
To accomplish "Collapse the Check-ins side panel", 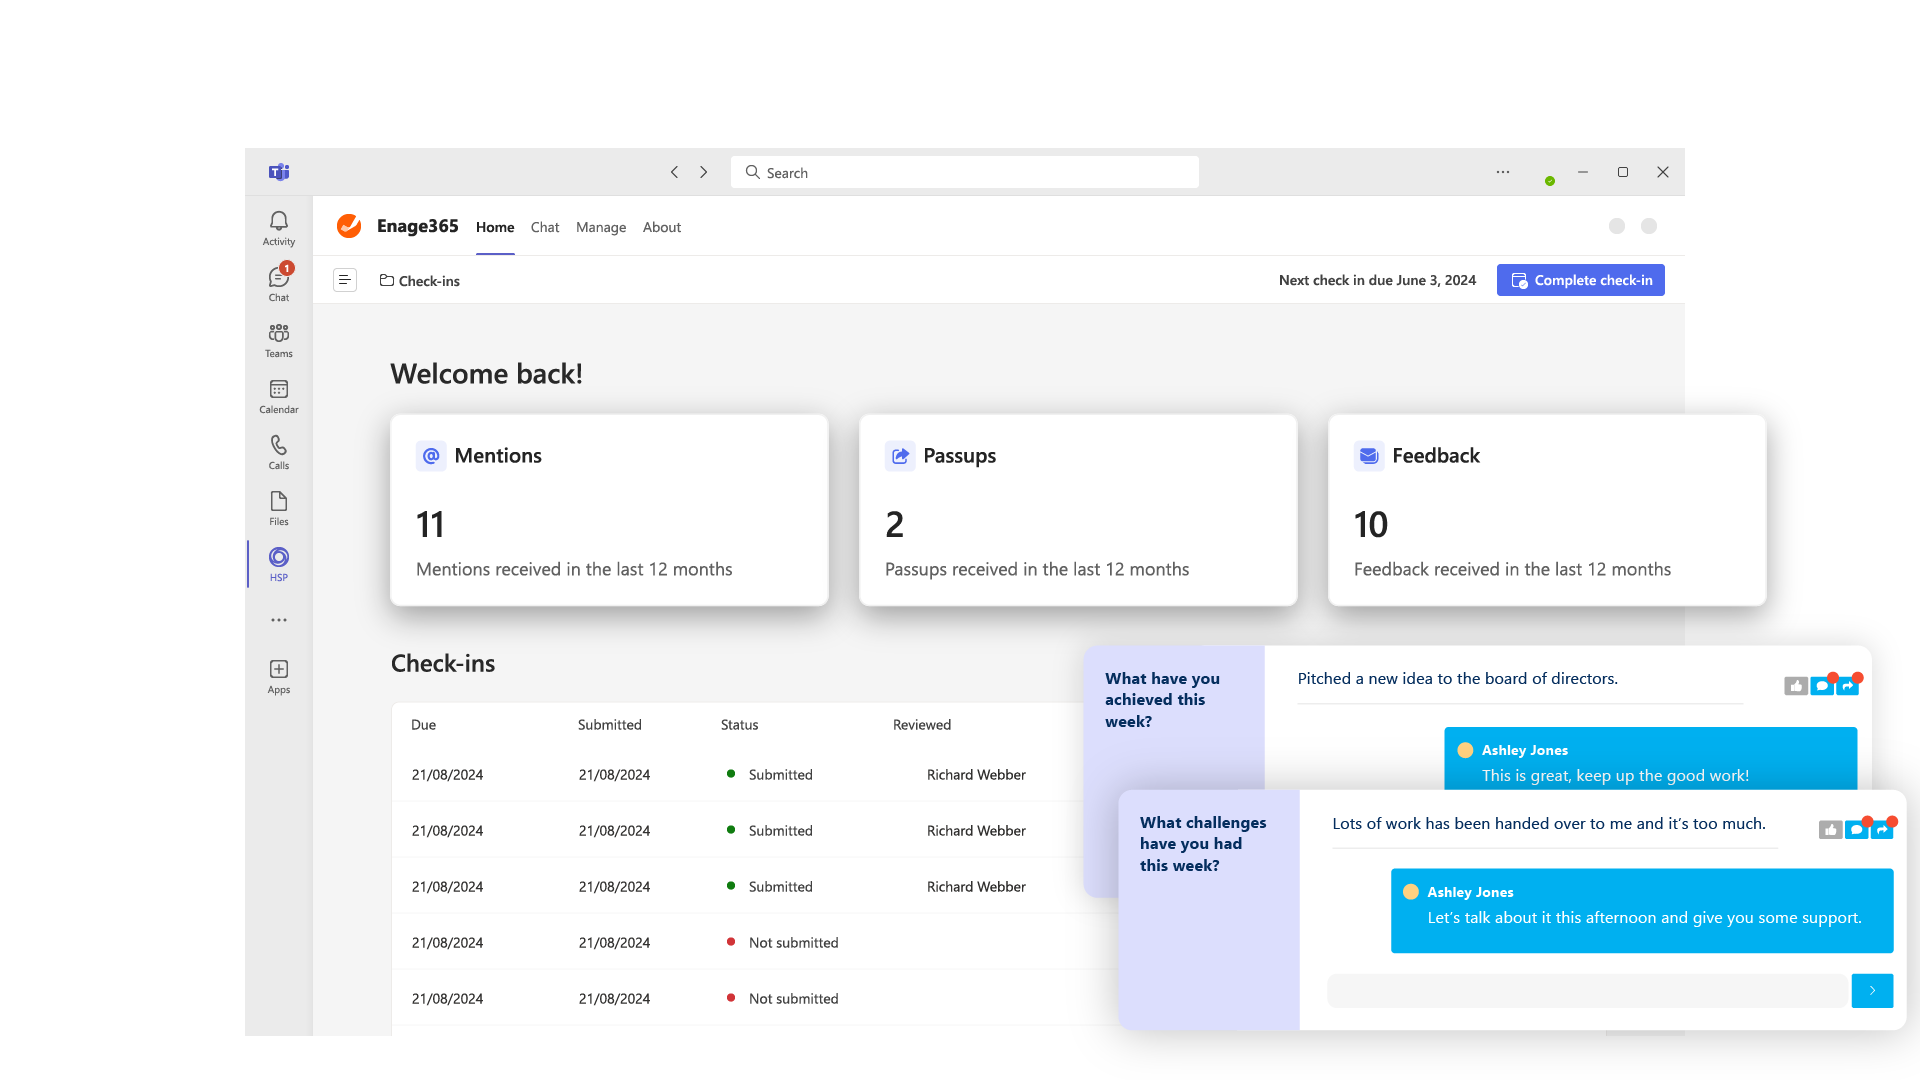I will tap(345, 280).
